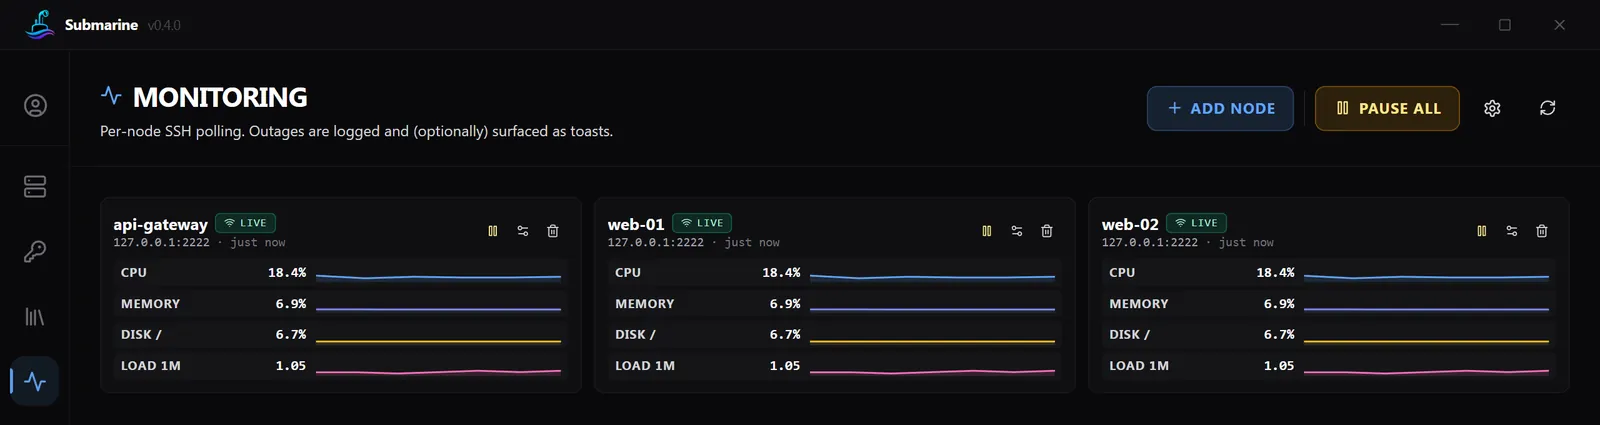Click the Per-node SSH polling description text
The height and width of the screenshot is (425, 1600).
click(356, 131)
